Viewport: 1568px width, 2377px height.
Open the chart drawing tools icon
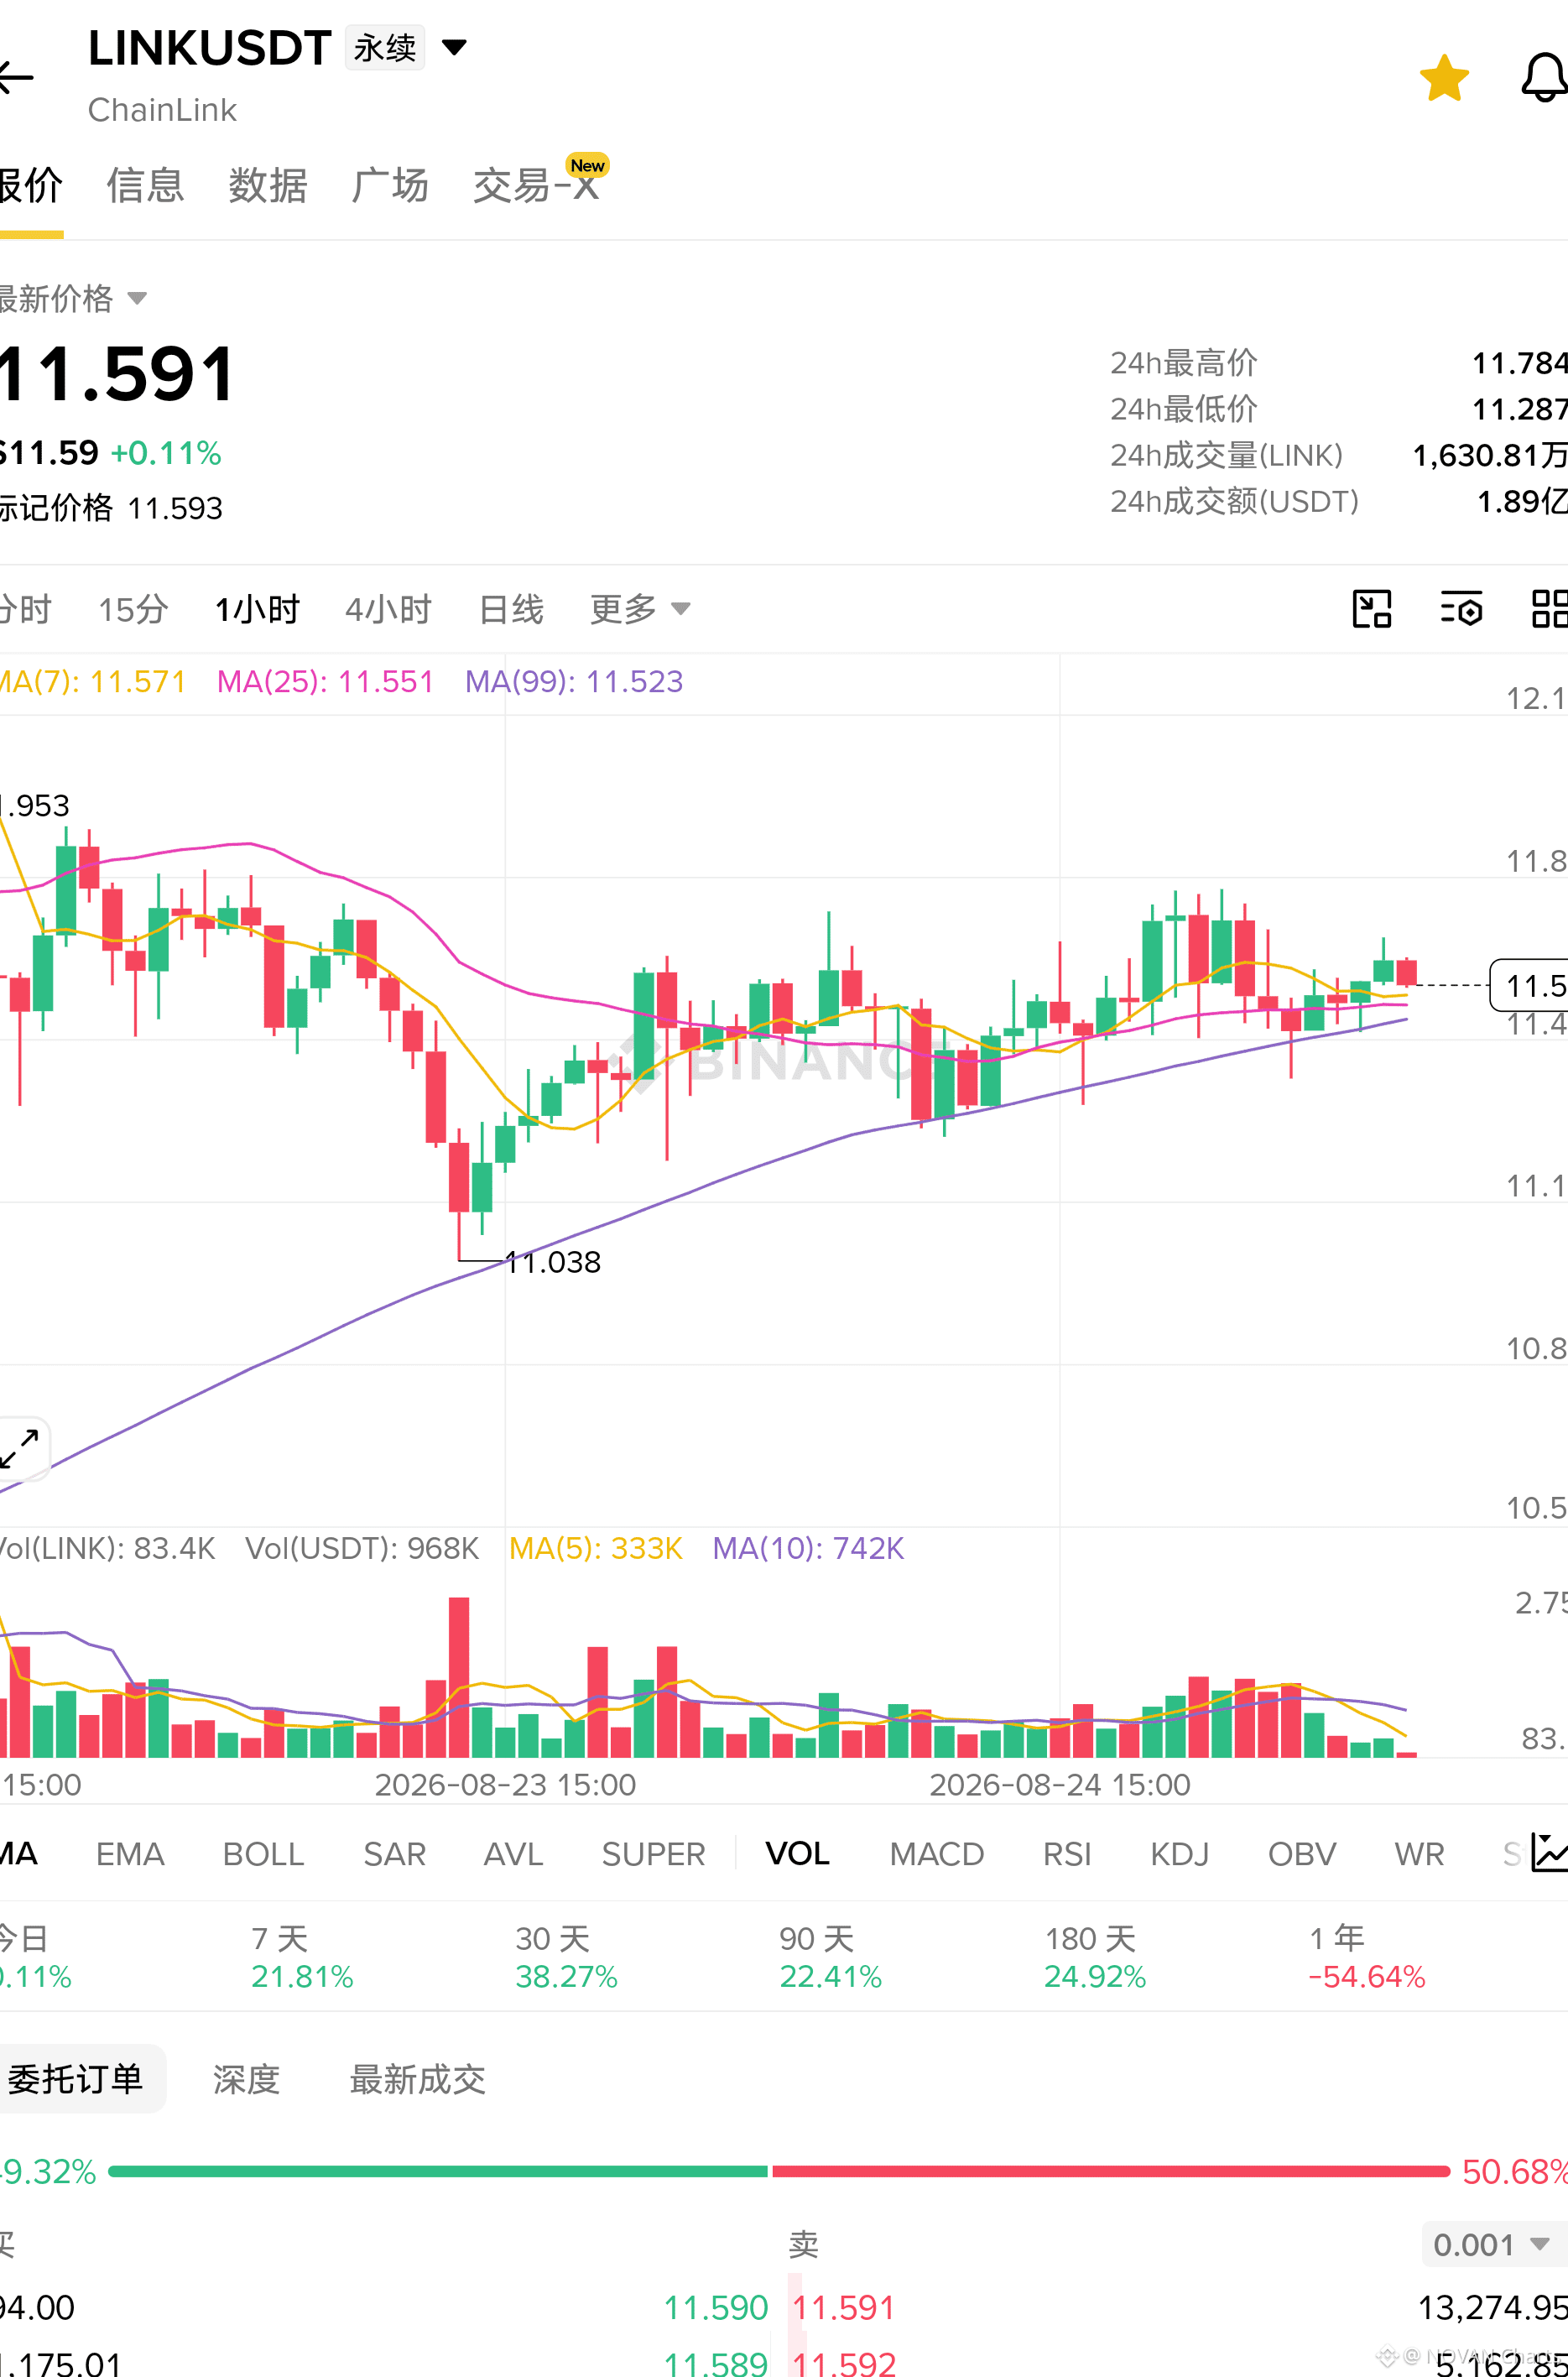(1372, 609)
